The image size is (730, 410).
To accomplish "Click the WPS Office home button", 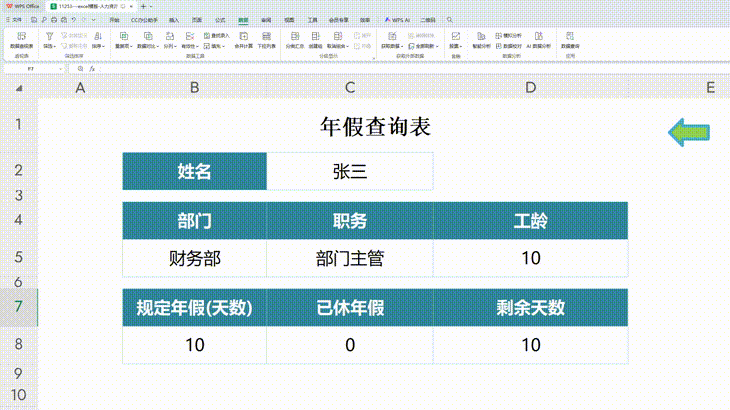I will (22, 7).
